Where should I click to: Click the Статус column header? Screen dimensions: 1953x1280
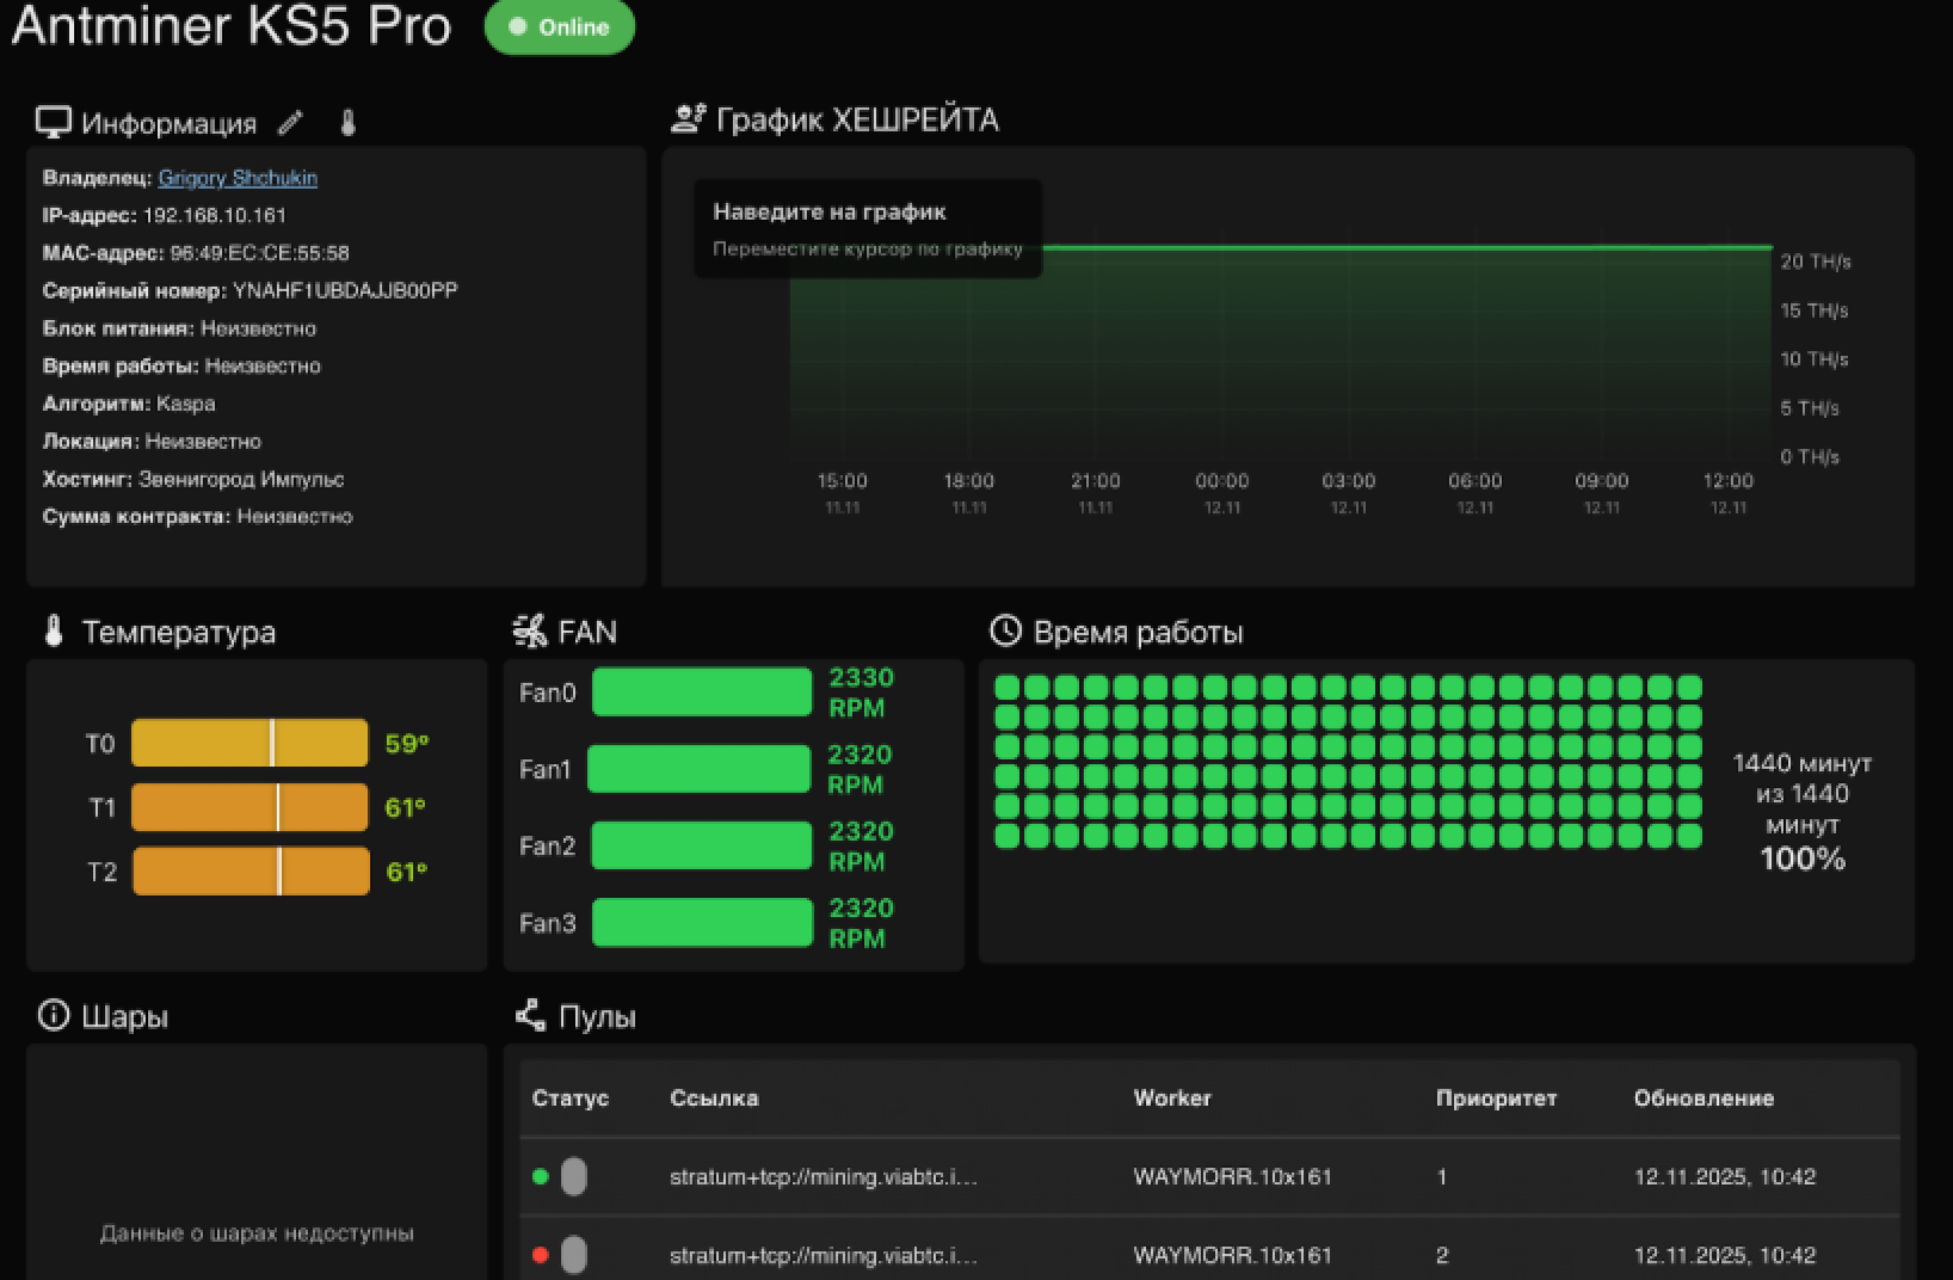point(570,1098)
